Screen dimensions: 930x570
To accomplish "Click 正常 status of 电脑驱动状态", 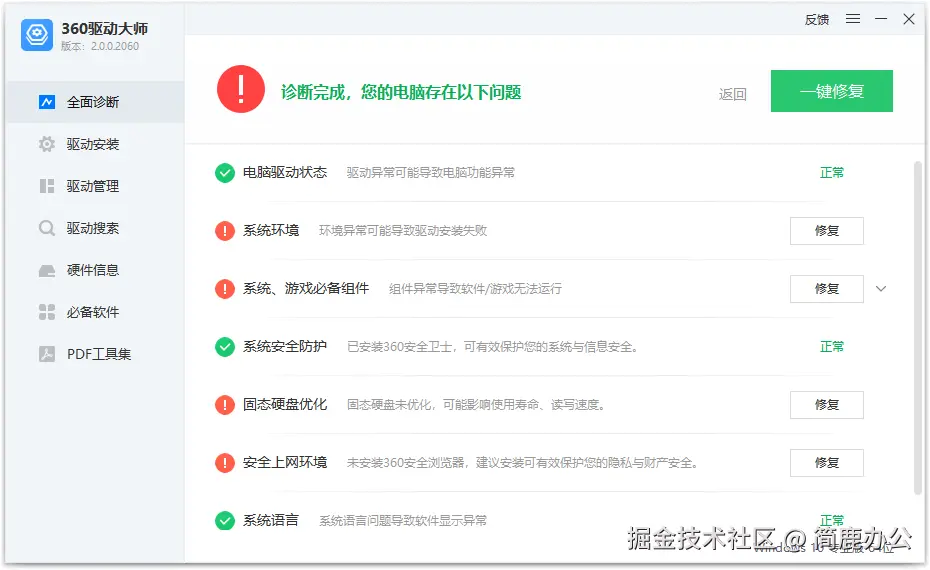I will 832,173.
